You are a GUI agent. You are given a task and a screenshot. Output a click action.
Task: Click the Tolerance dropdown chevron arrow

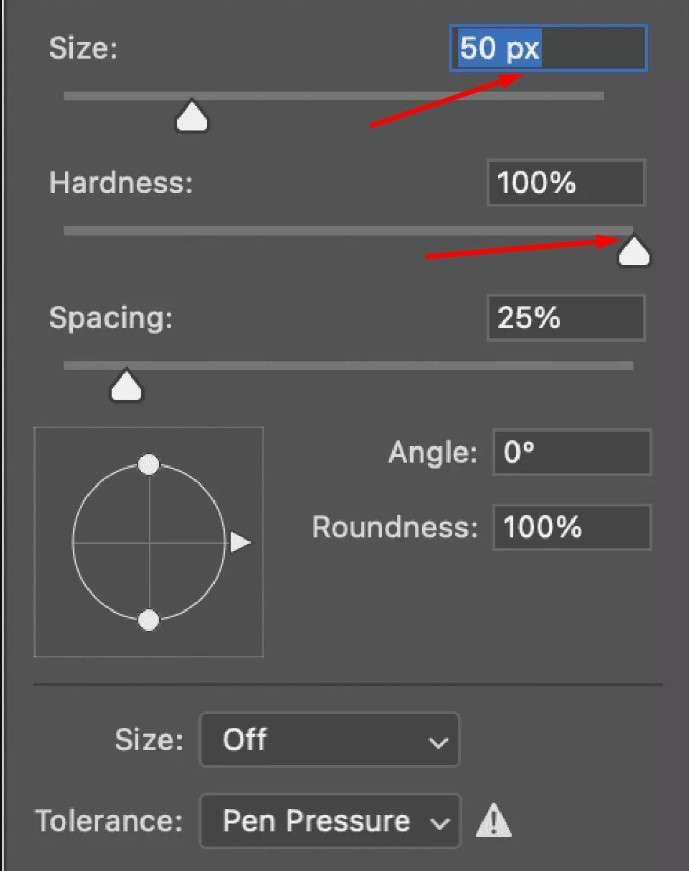click(x=437, y=823)
